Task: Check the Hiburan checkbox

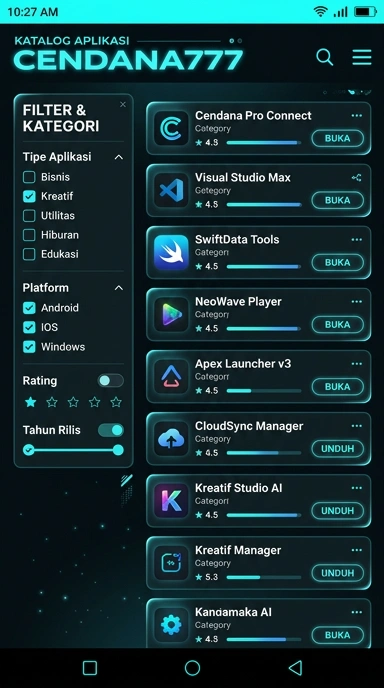Action: pyautogui.click(x=29, y=235)
